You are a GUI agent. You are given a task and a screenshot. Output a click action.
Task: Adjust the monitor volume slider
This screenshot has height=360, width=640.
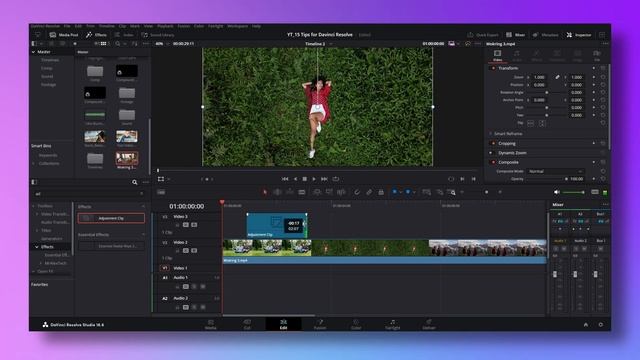pyautogui.click(x=573, y=192)
